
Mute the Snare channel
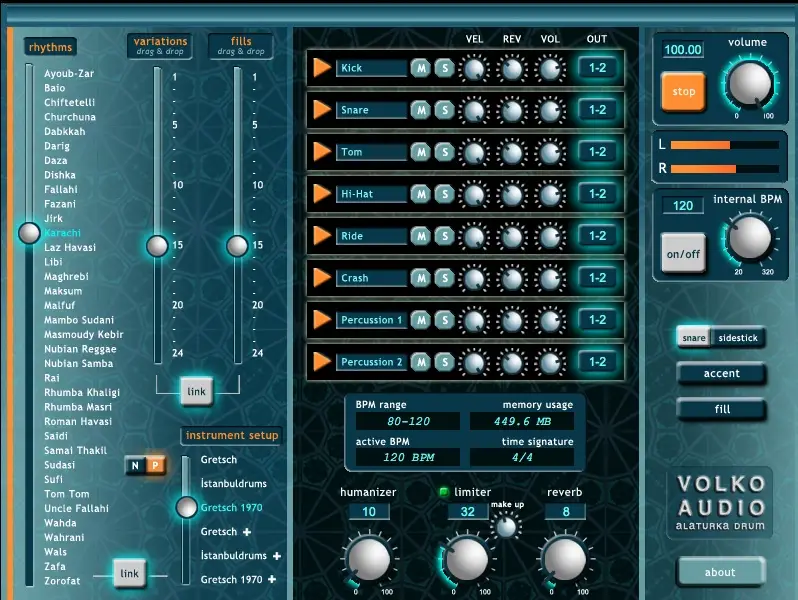pyautogui.click(x=421, y=110)
